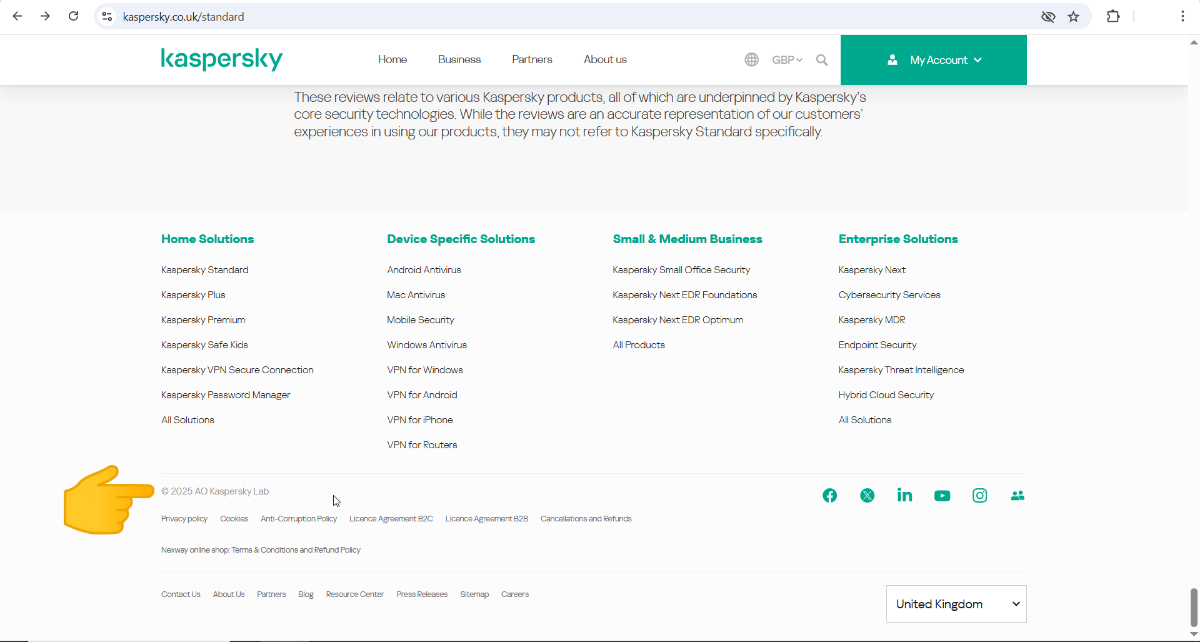
Task: Open Kaspersky's Instagram icon
Action: [980, 495]
